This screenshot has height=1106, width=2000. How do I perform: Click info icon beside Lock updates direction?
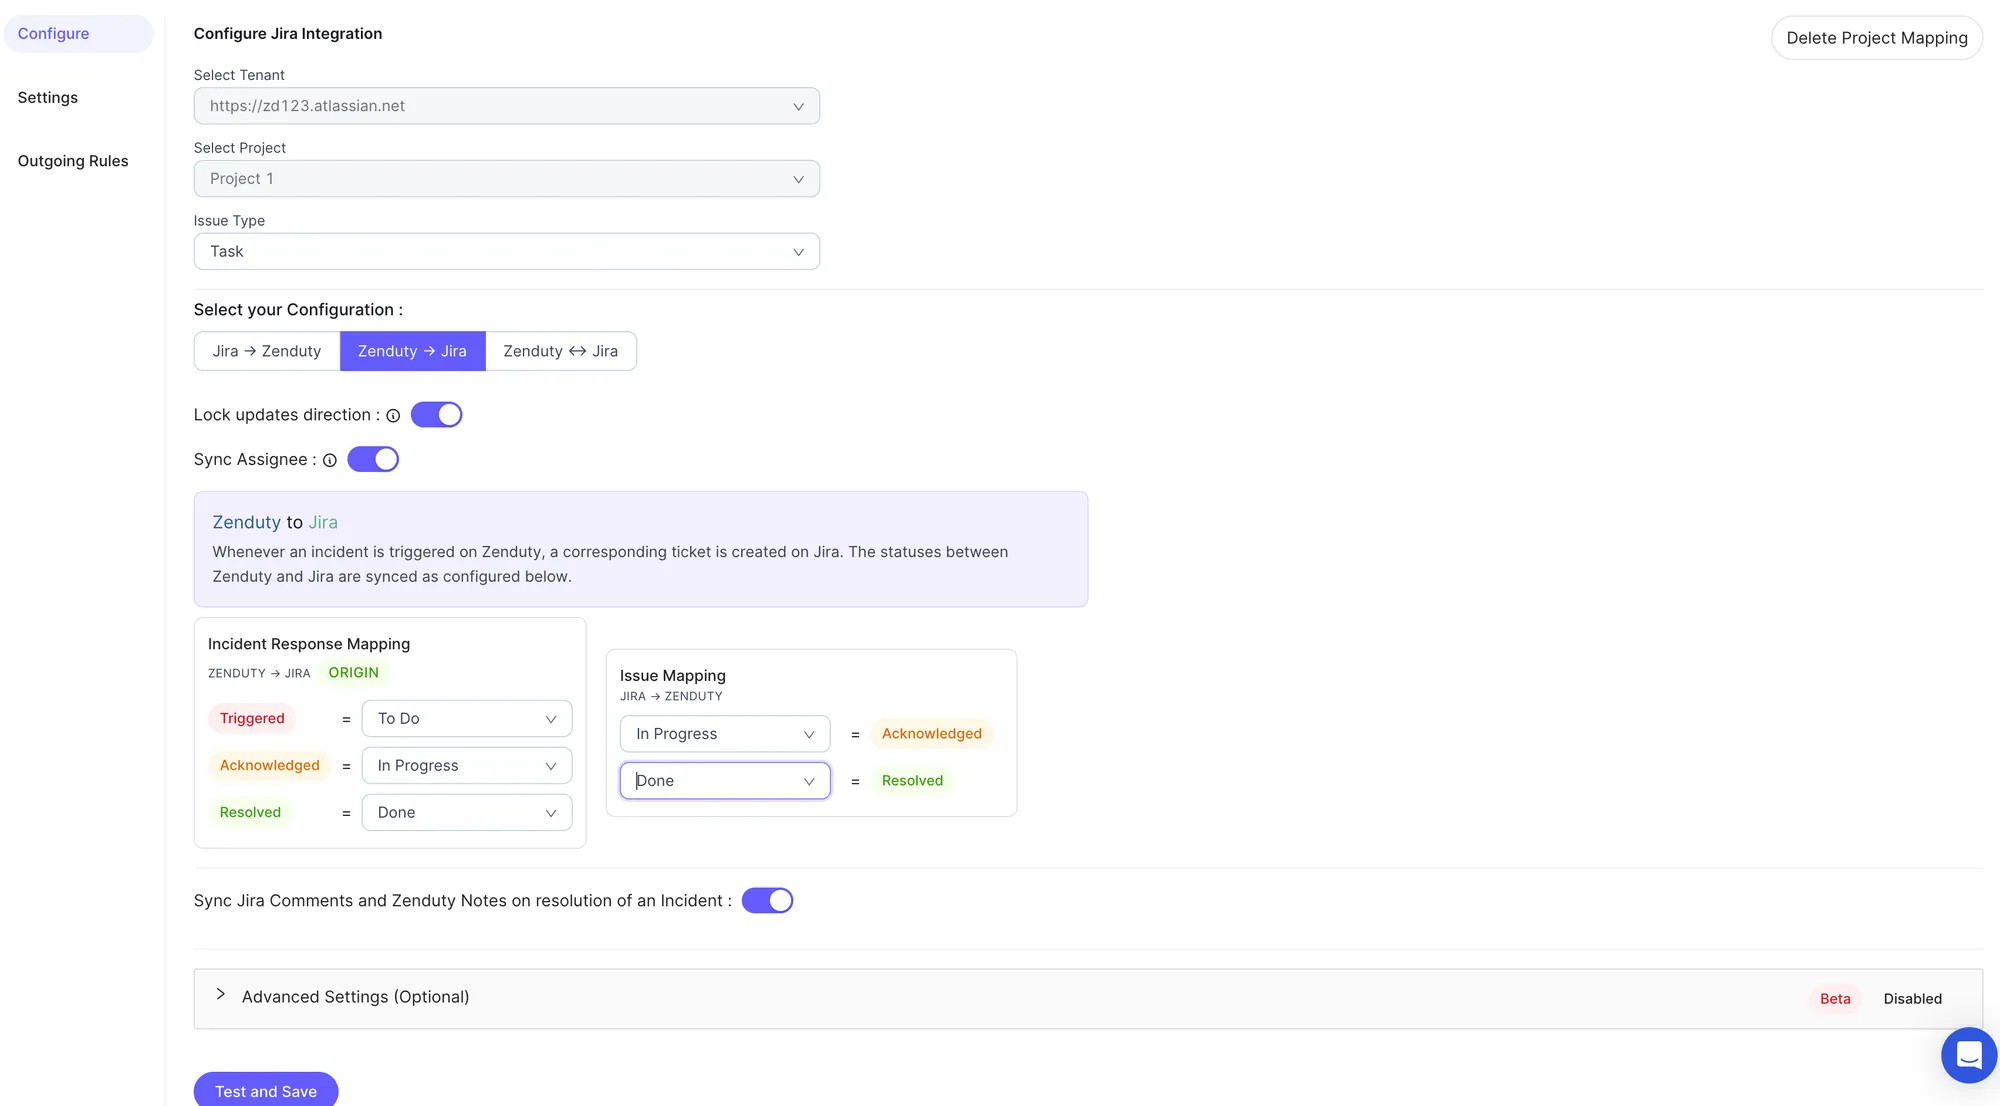point(393,416)
